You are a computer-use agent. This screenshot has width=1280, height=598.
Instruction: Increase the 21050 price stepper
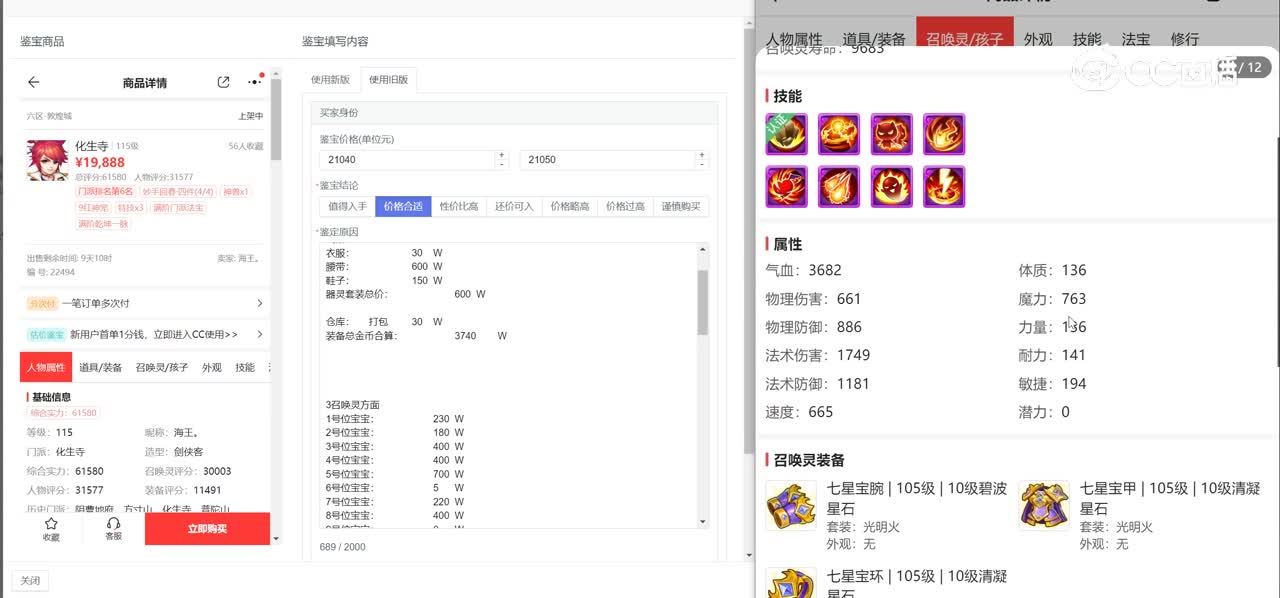coord(702,155)
